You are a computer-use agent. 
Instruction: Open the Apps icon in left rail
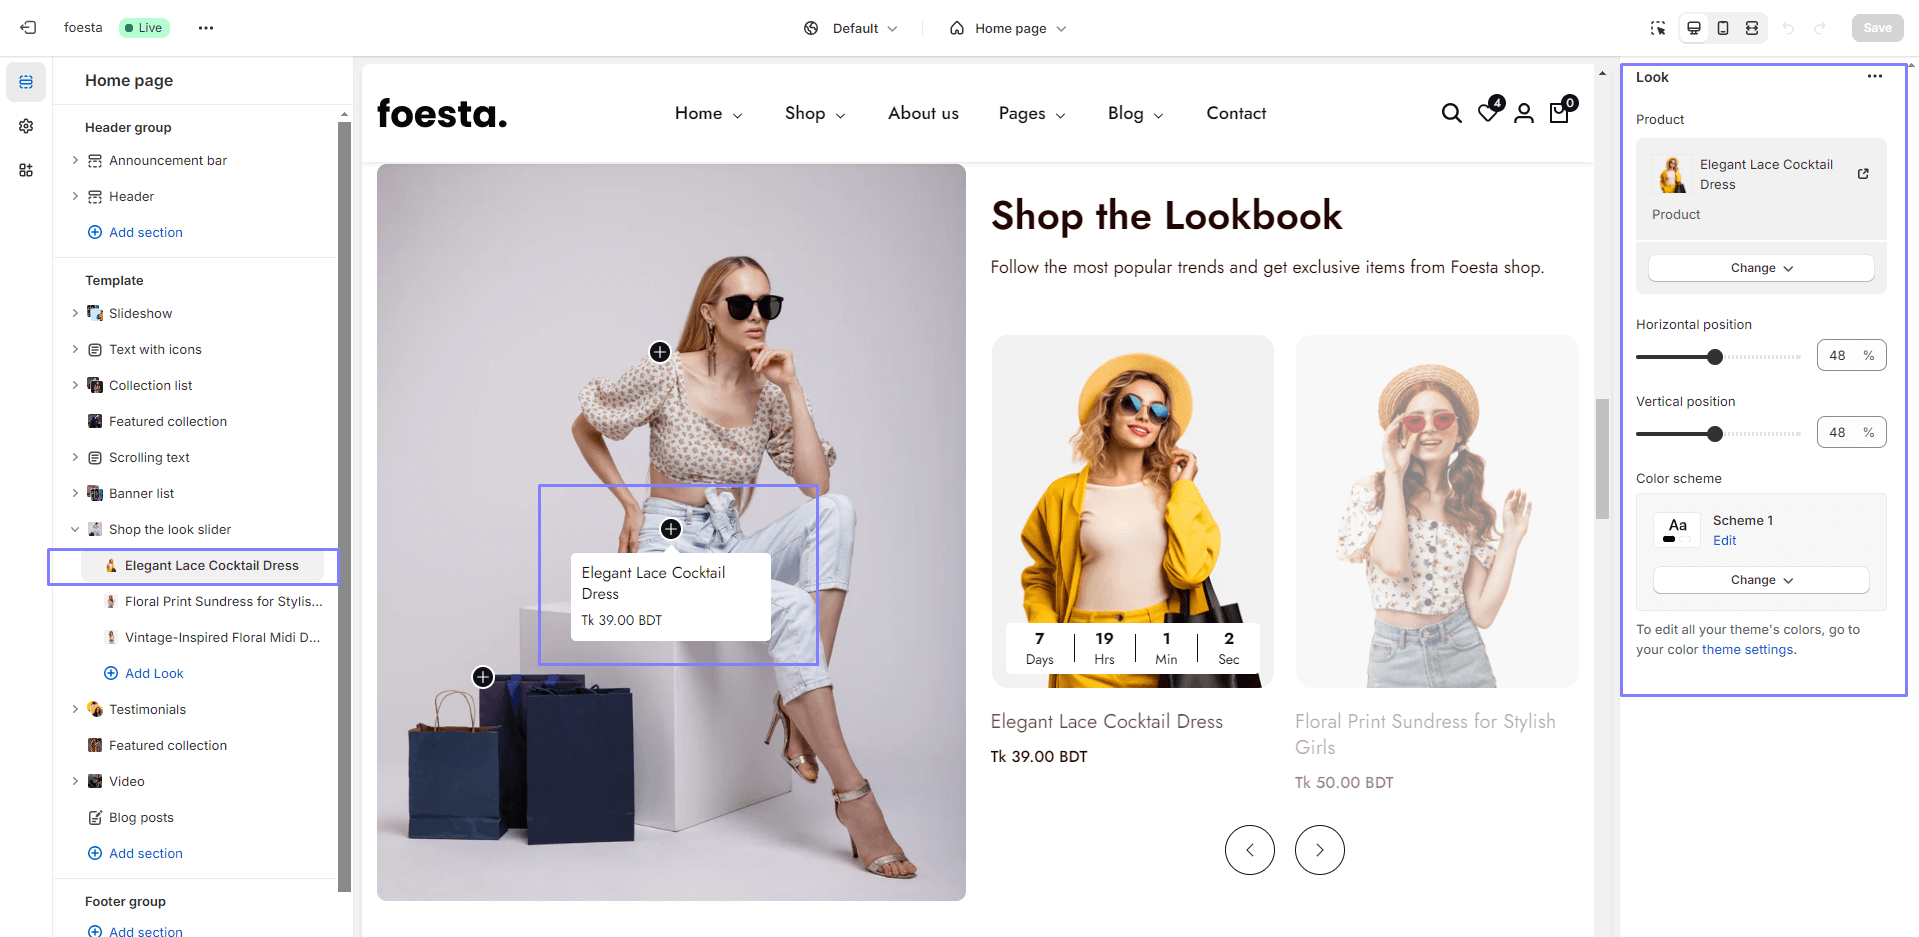(x=26, y=170)
